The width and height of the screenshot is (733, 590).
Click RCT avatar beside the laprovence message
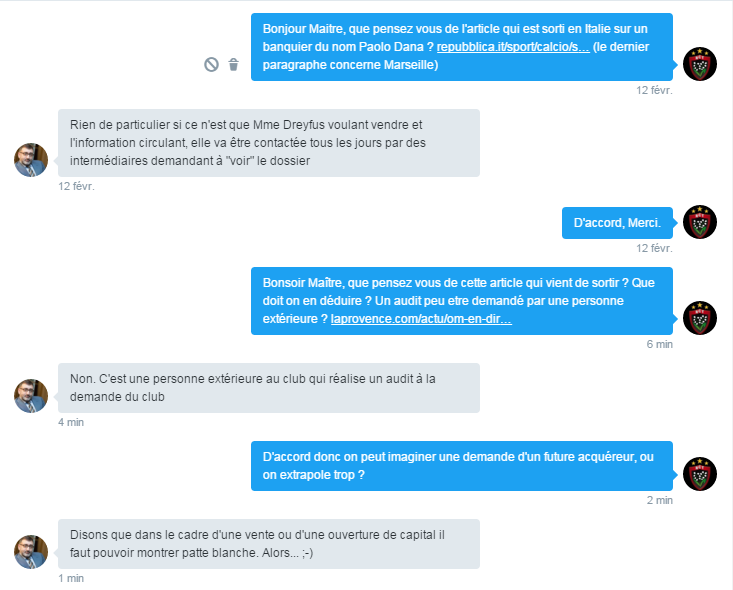[x=700, y=318]
